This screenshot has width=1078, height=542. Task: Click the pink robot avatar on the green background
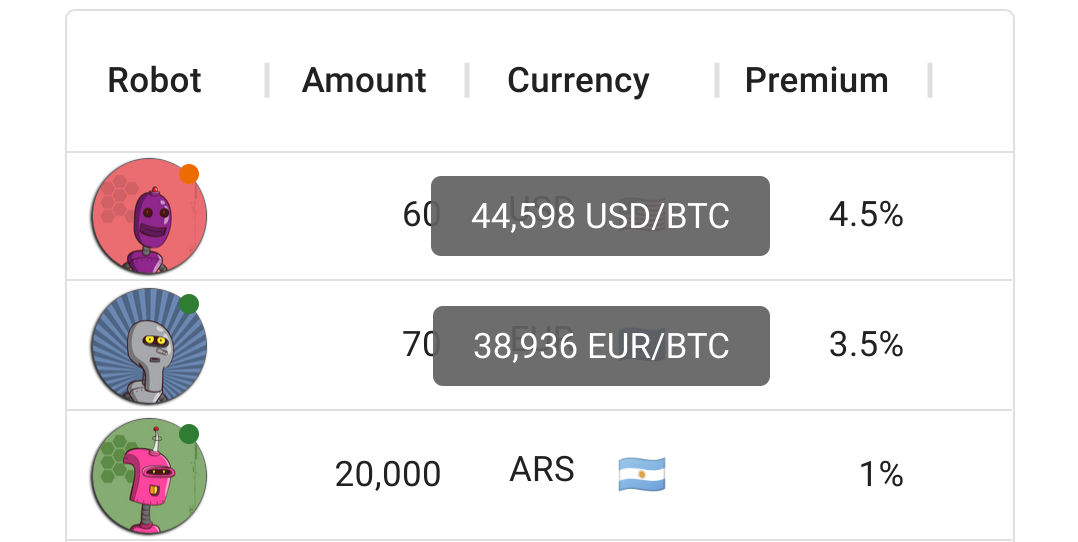(x=149, y=476)
